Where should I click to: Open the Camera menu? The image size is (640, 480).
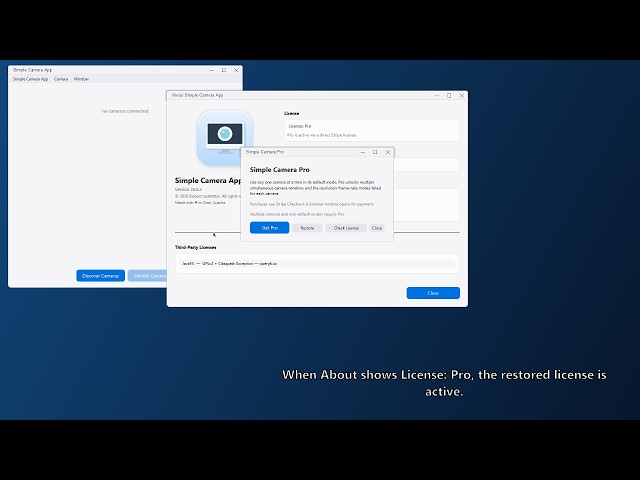[x=61, y=79]
